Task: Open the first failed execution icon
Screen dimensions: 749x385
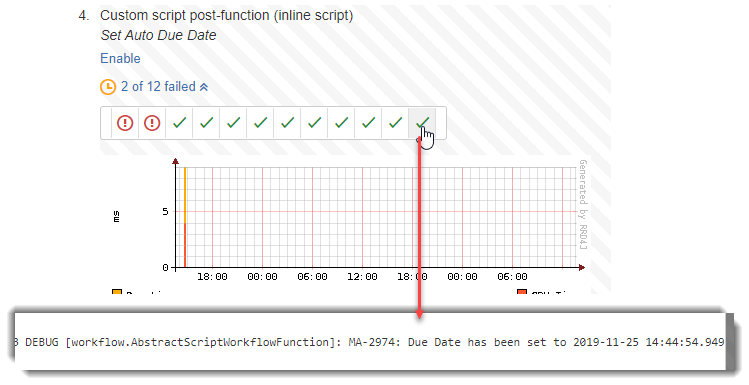Action: coord(125,123)
